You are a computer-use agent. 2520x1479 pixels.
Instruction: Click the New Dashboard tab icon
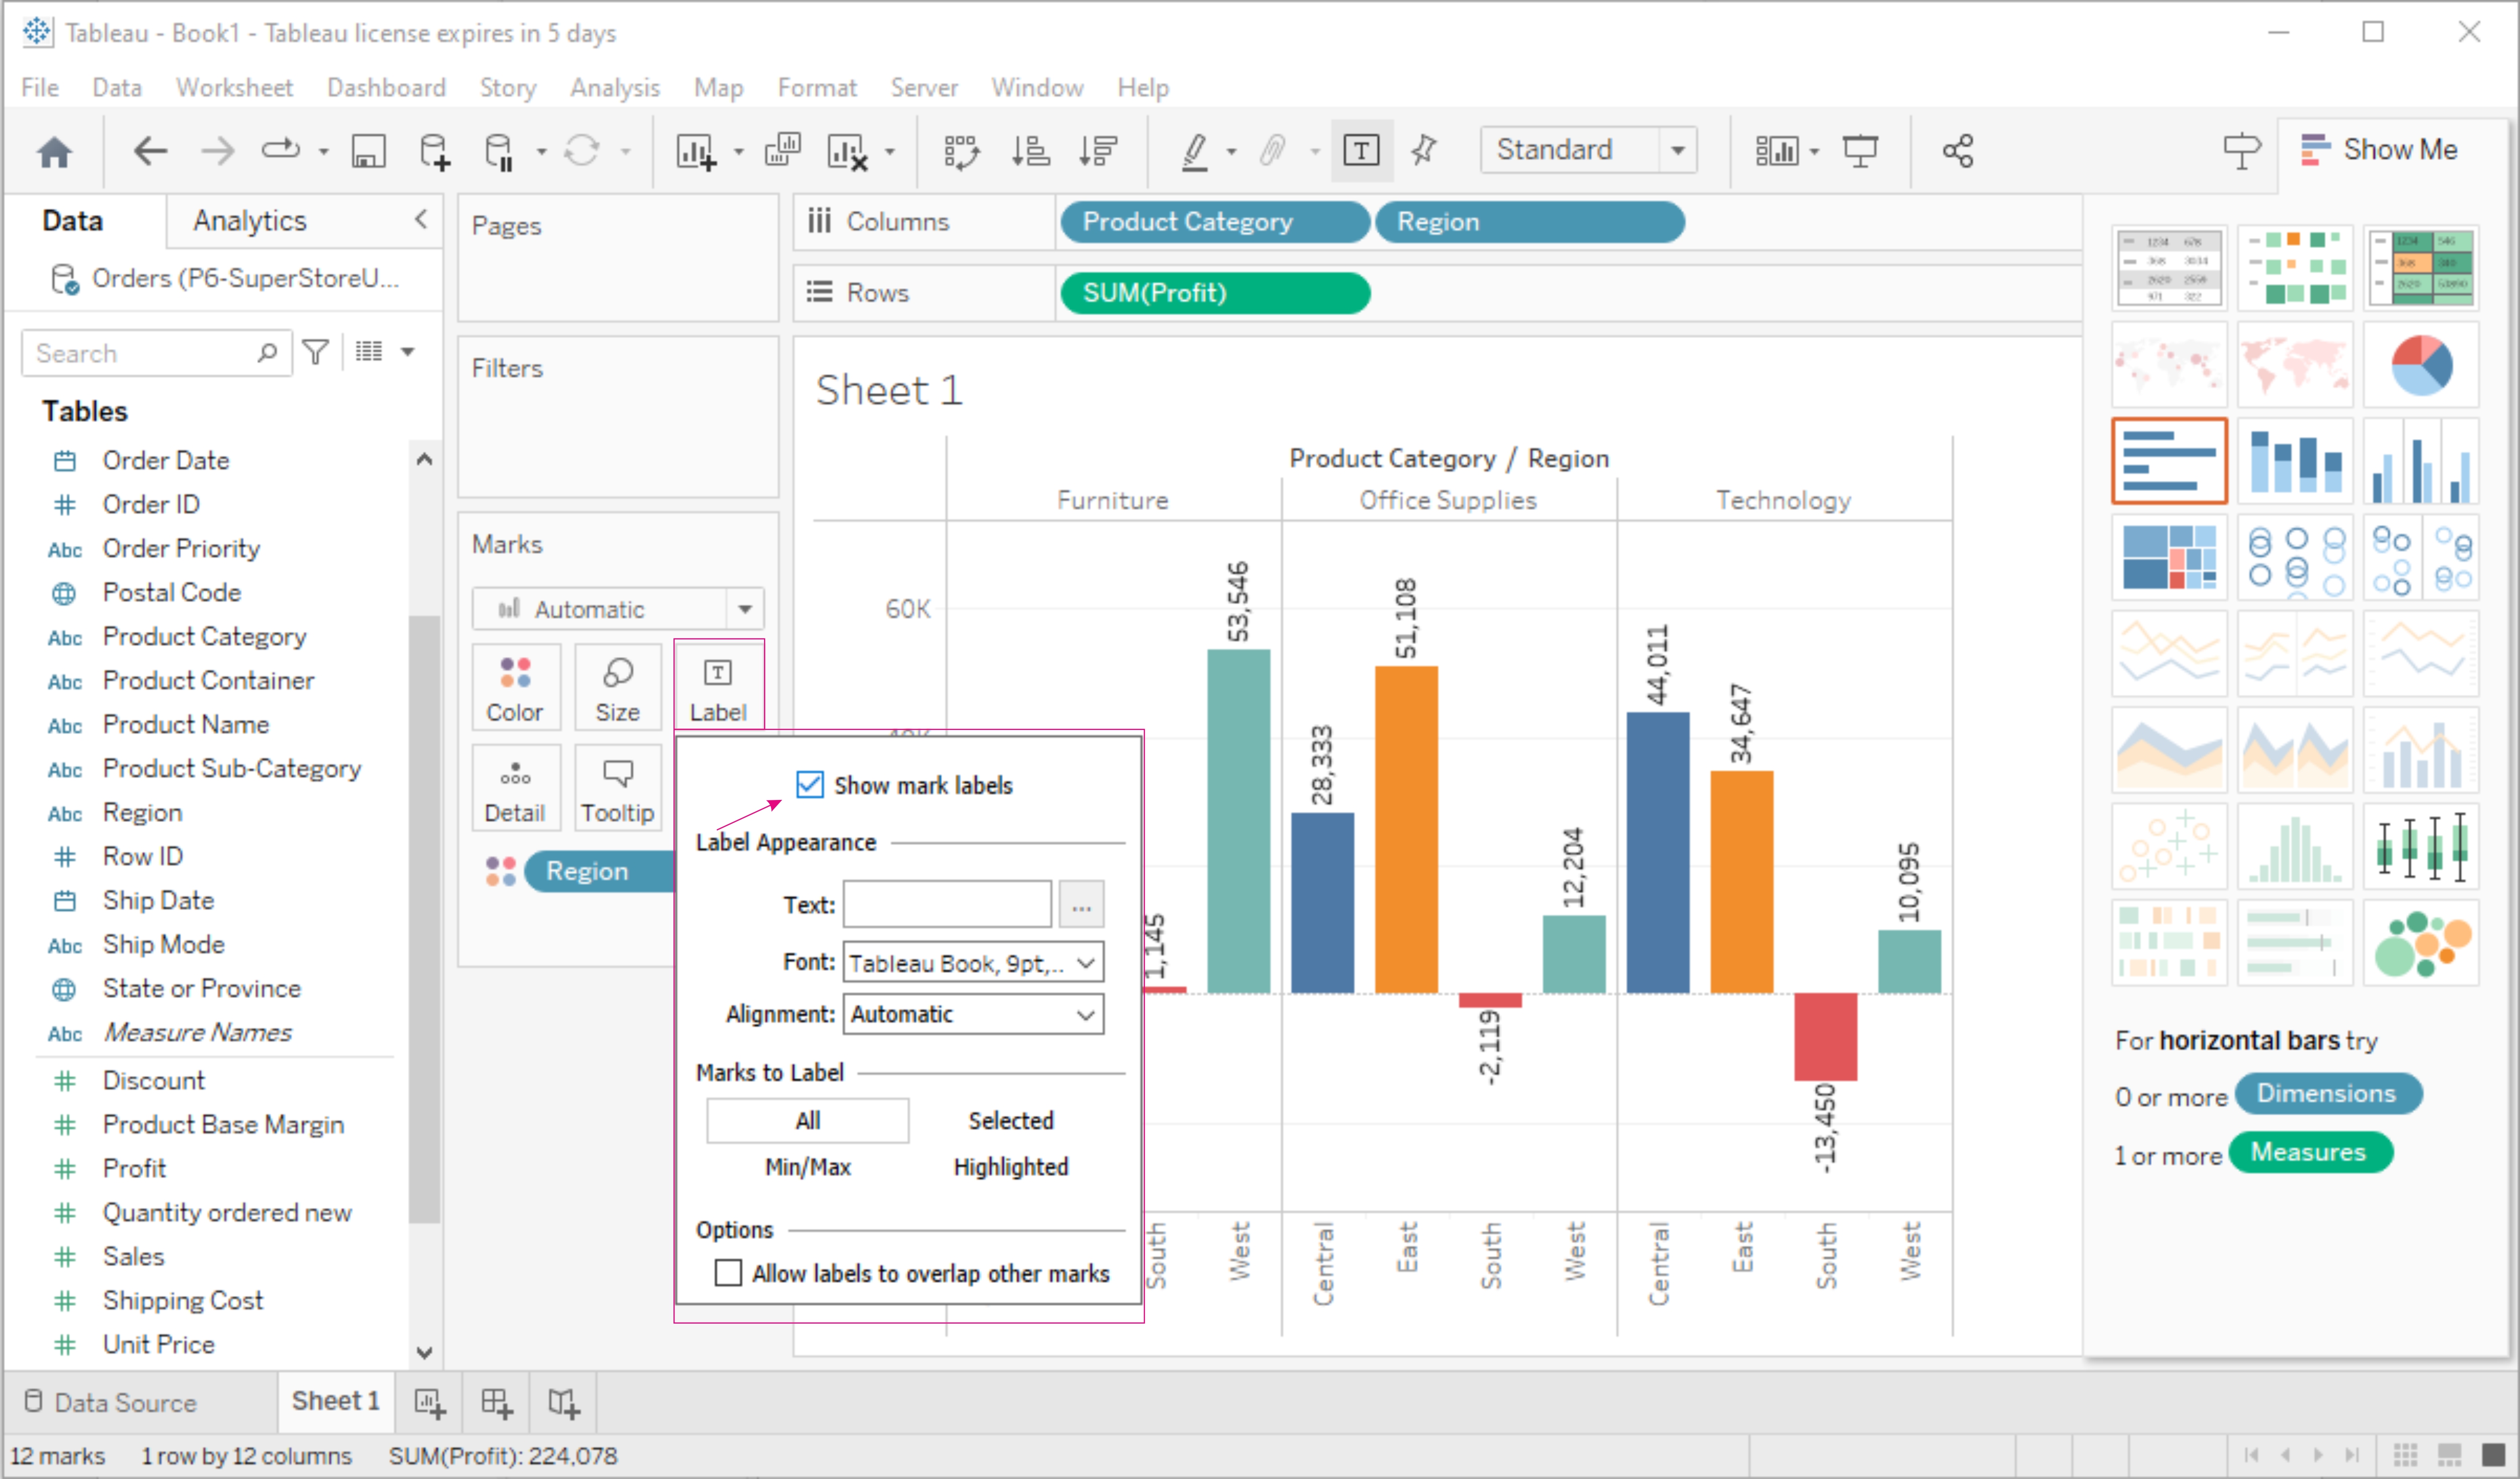(x=497, y=1402)
